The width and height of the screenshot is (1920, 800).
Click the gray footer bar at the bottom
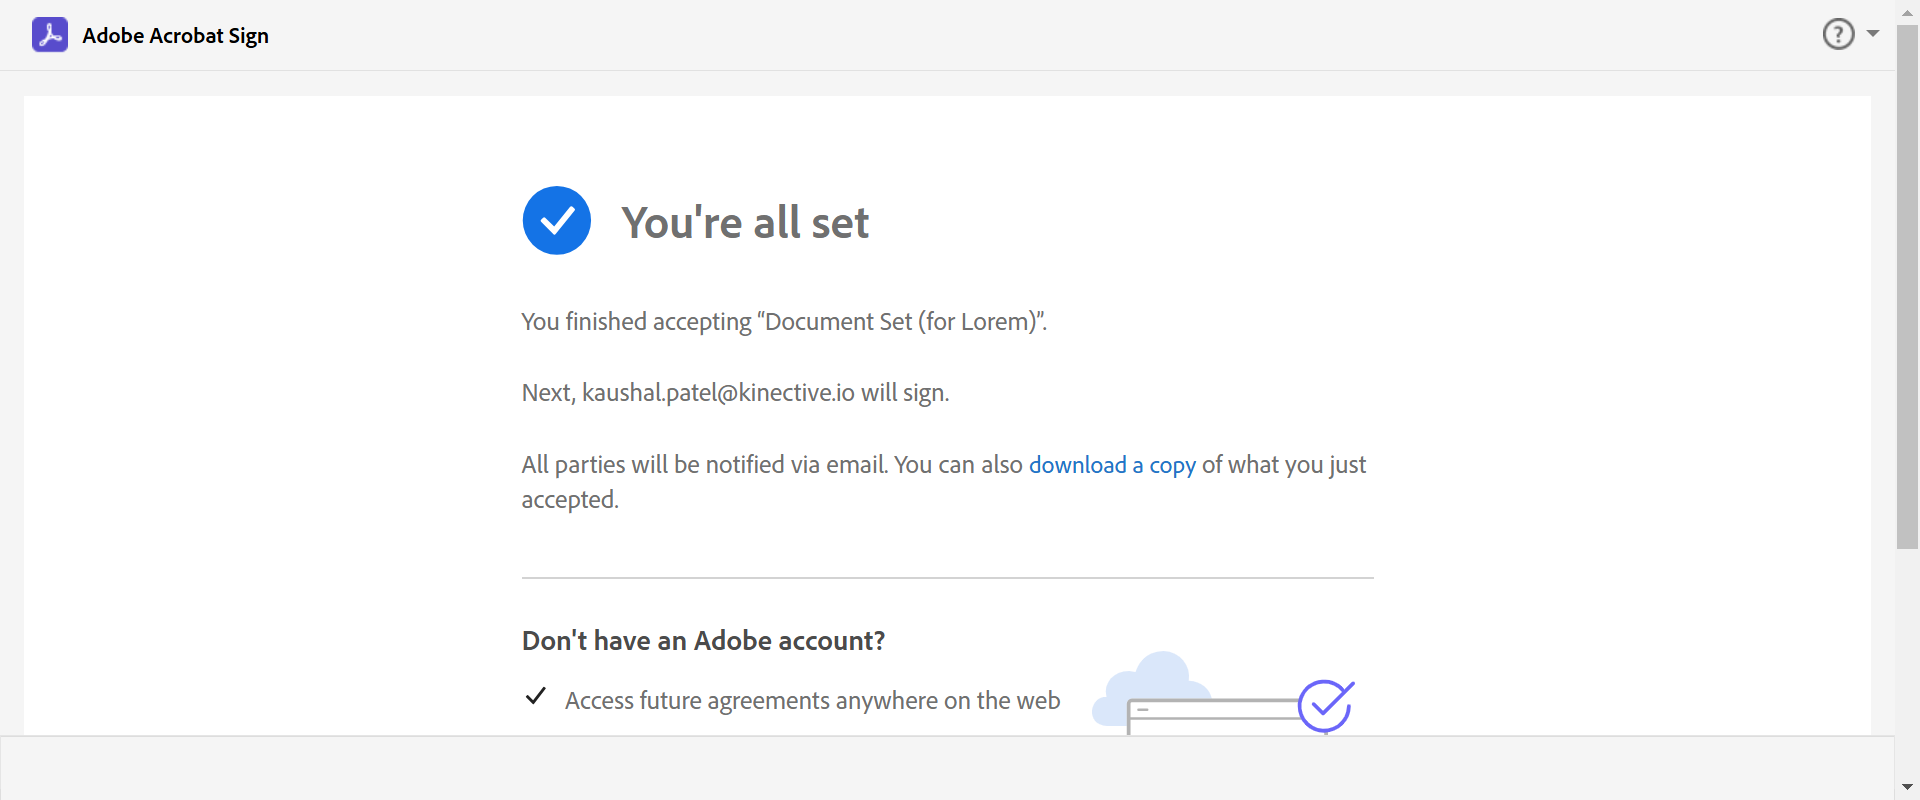[947, 768]
